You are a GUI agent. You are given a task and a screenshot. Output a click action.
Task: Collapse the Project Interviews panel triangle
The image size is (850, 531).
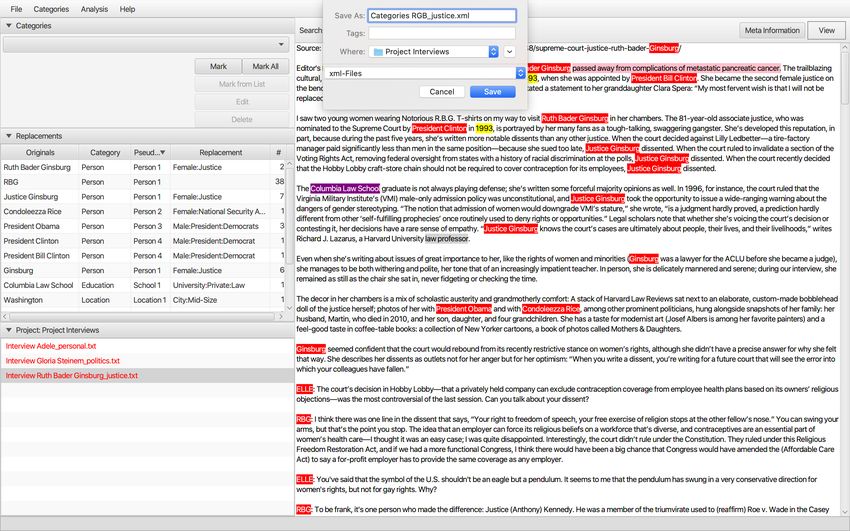coord(9,330)
